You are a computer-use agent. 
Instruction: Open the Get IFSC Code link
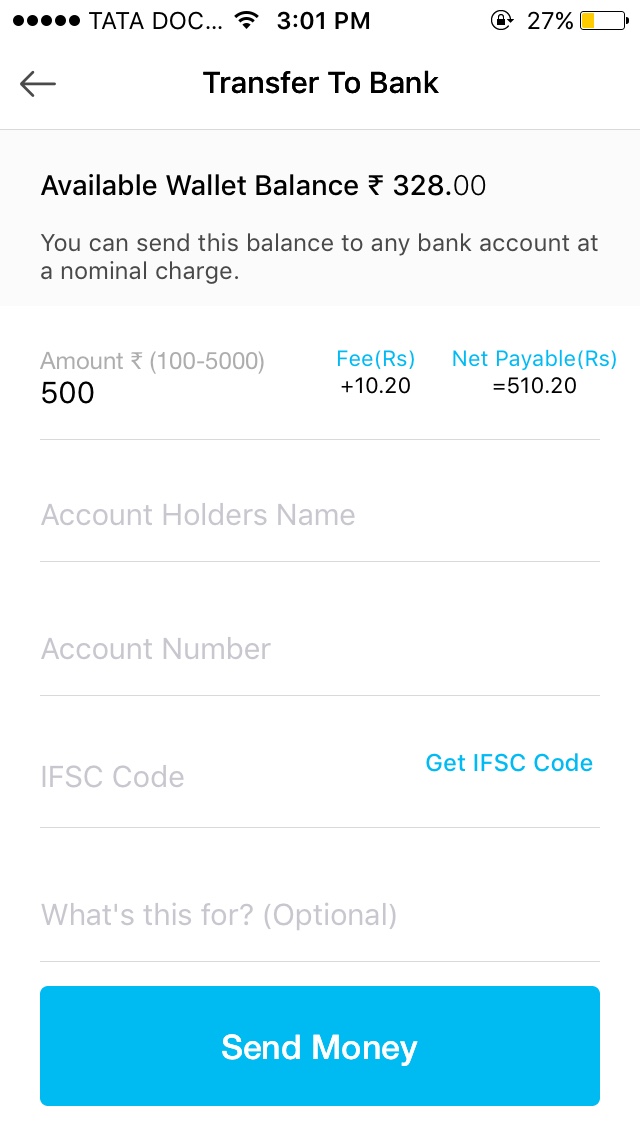(x=509, y=763)
